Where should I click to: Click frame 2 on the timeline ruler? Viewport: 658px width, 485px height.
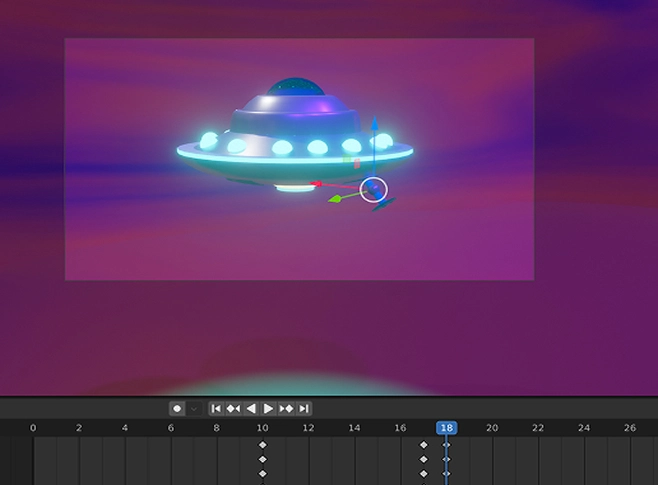[x=79, y=428]
